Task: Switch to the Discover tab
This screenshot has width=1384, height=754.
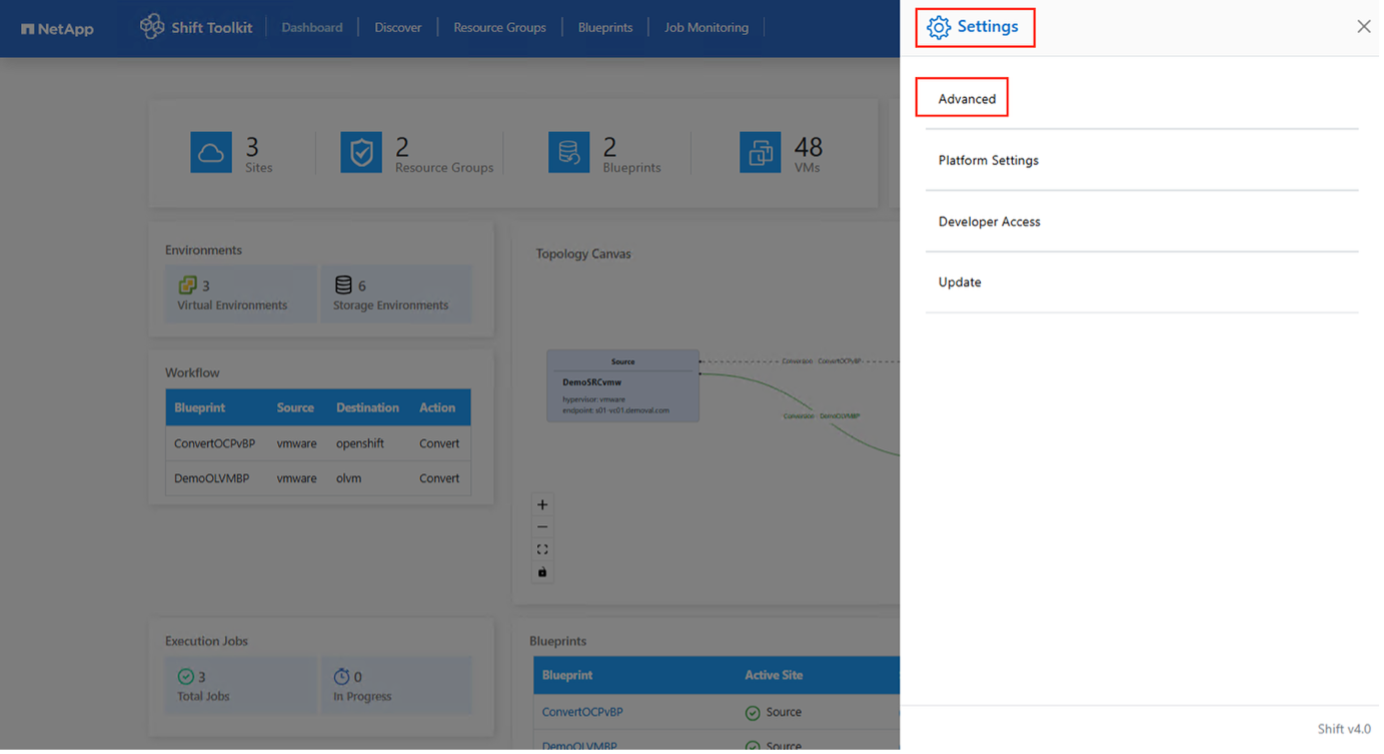Action: [x=398, y=27]
